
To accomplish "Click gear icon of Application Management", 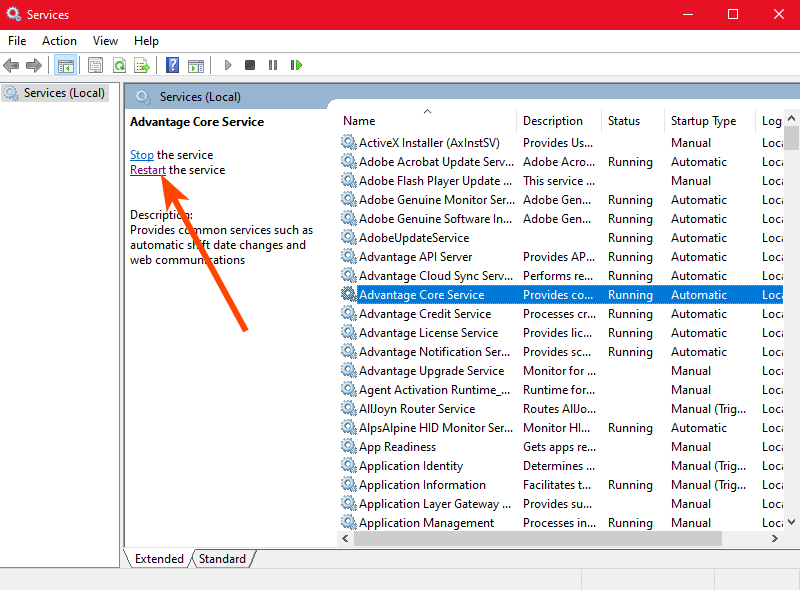I will [348, 523].
